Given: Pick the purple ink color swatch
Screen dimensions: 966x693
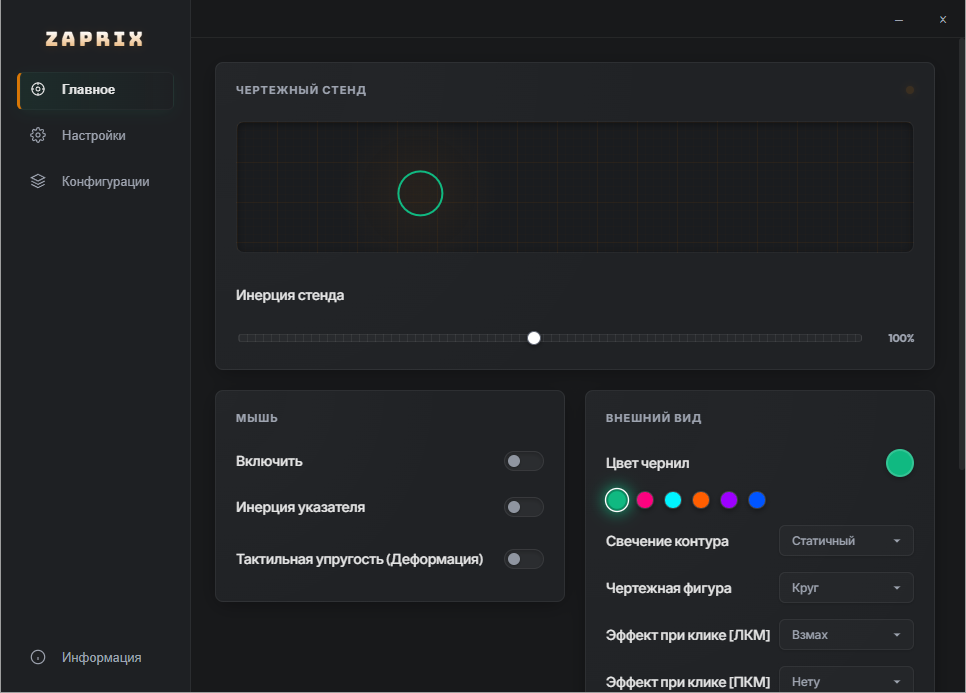Looking at the screenshot, I should pyautogui.click(x=729, y=500).
